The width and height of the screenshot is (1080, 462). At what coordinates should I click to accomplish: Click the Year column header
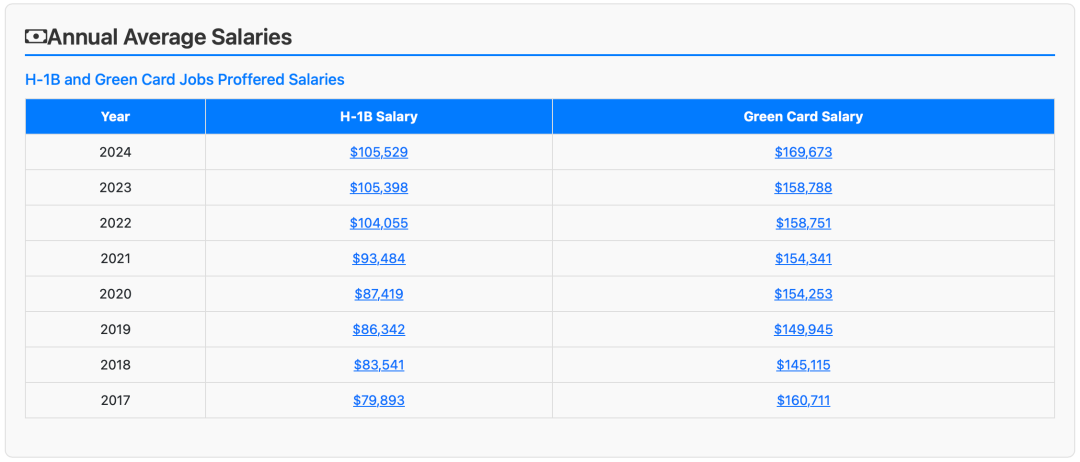pyautogui.click(x=115, y=116)
